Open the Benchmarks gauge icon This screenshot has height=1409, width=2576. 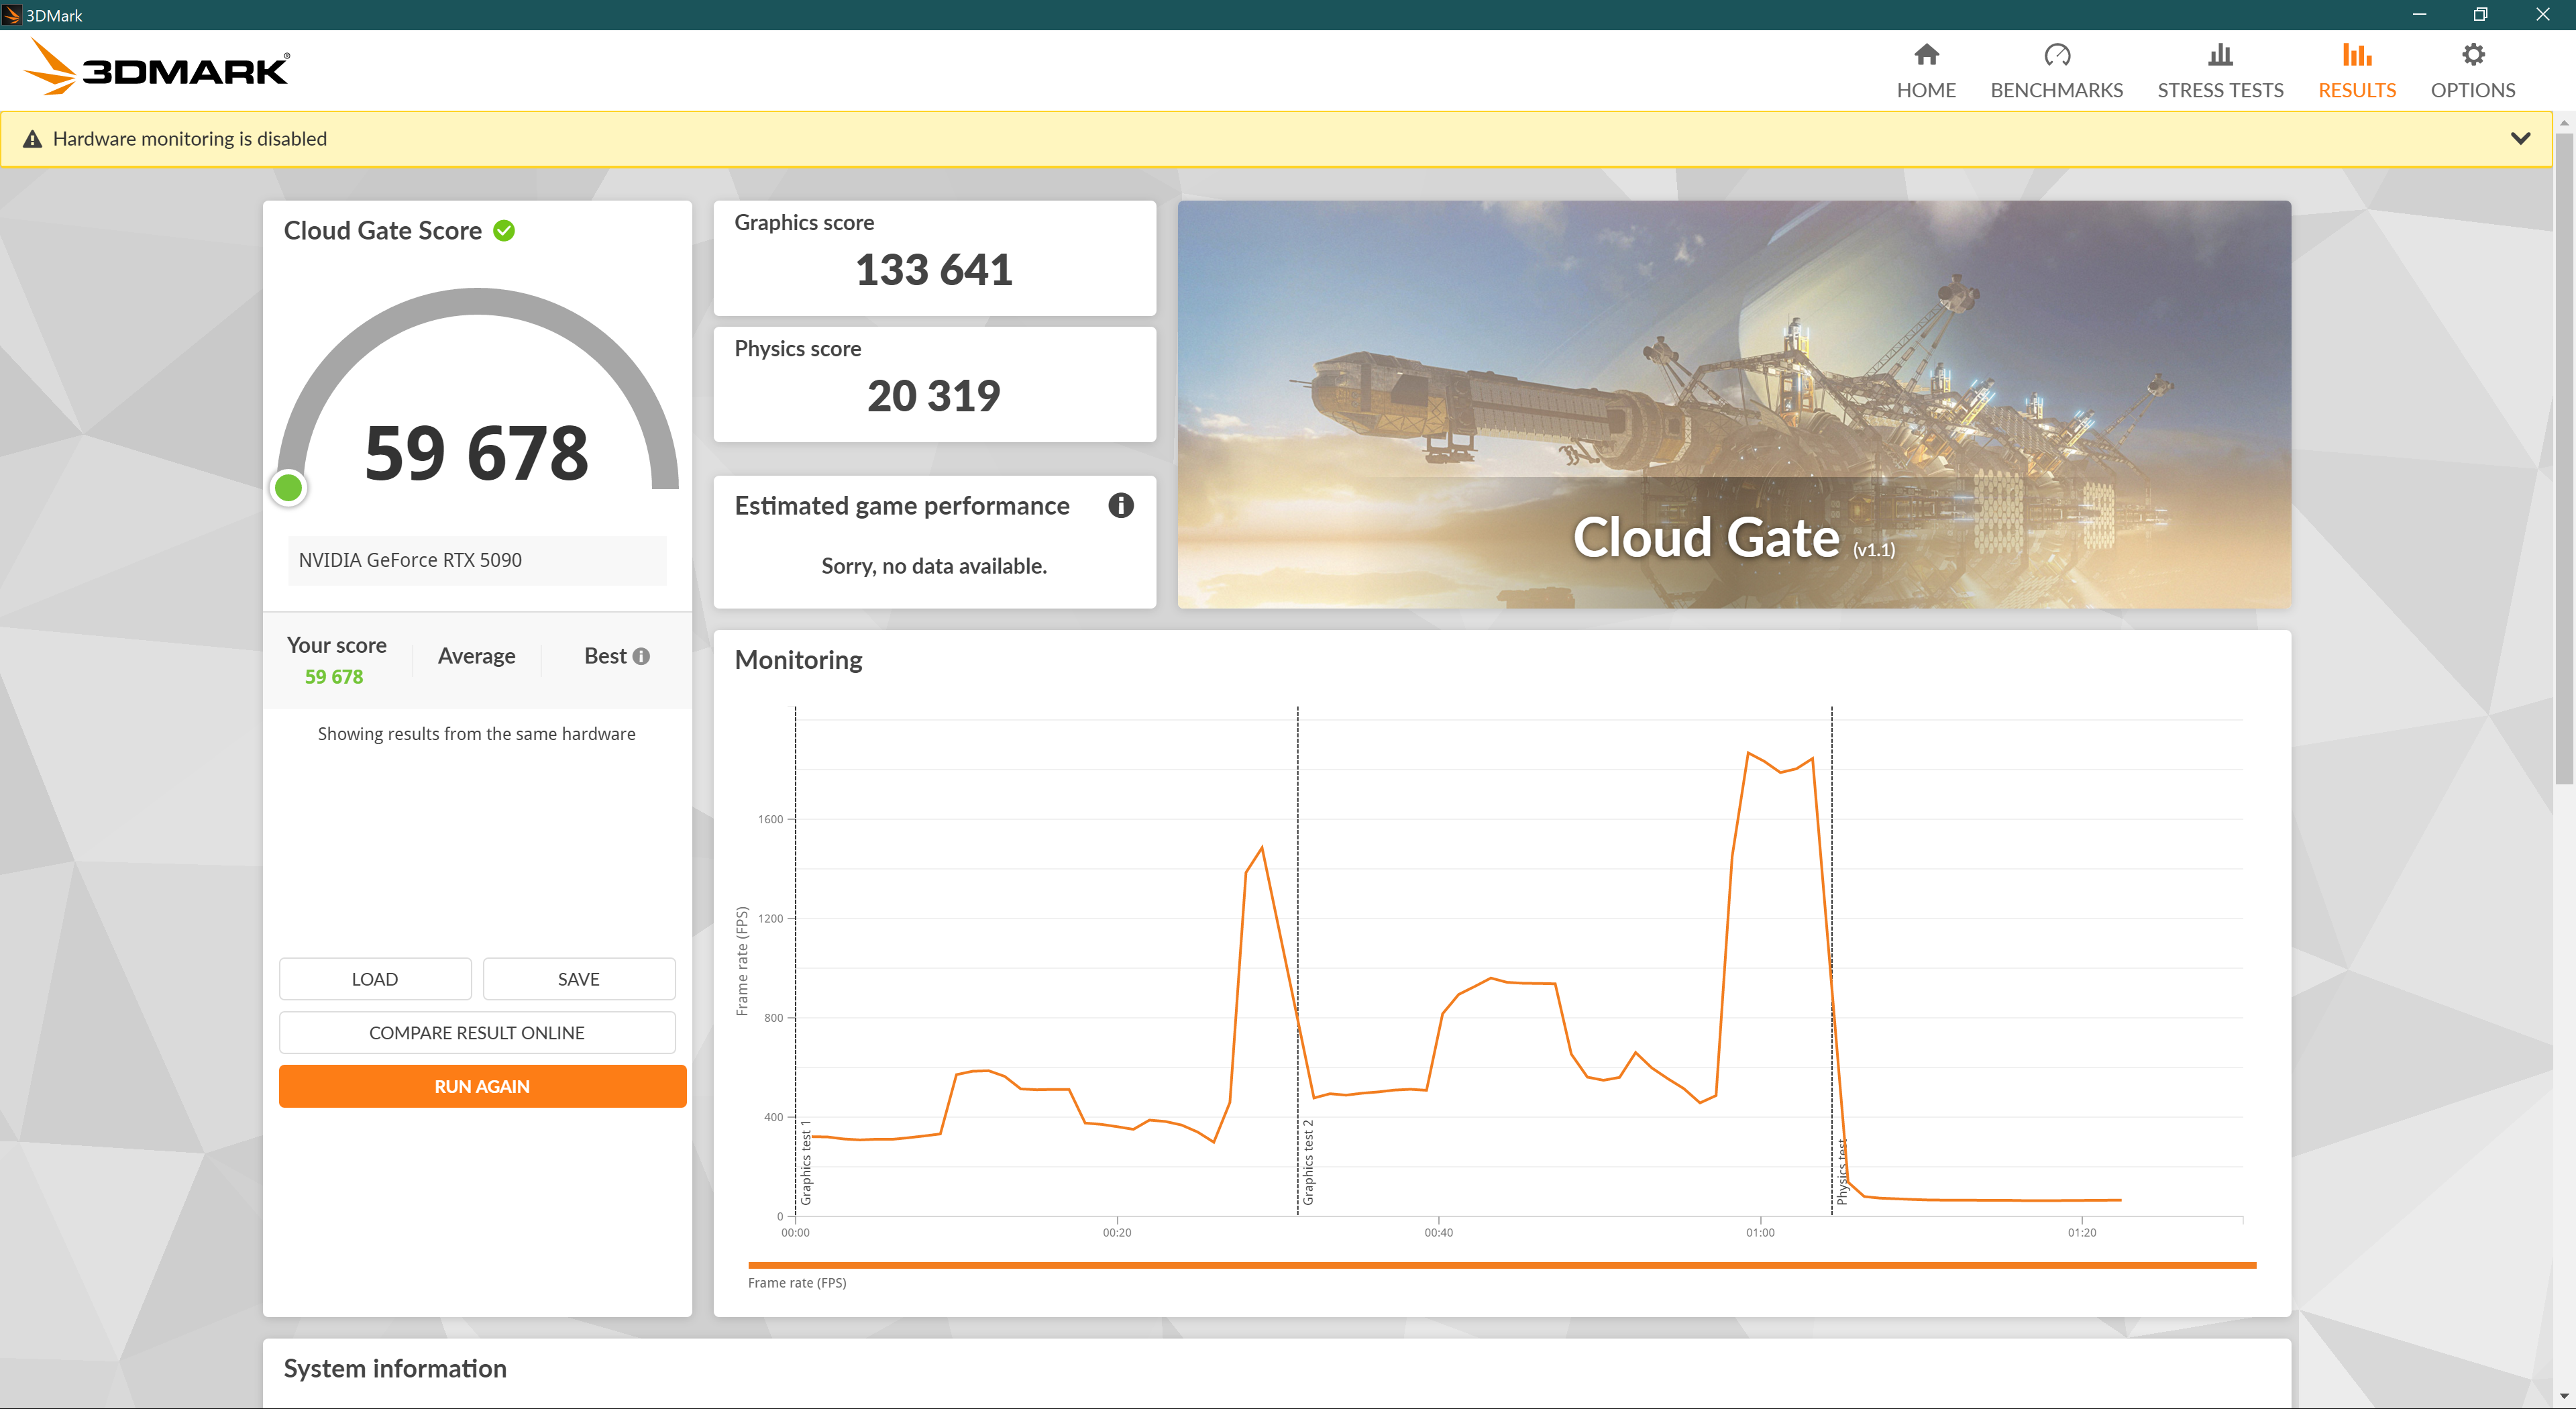tap(2056, 55)
